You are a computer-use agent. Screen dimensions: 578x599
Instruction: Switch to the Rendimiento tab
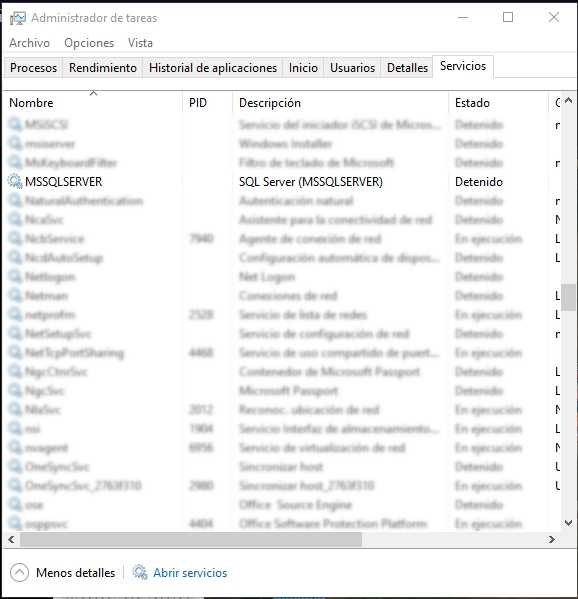[x=103, y=68]
